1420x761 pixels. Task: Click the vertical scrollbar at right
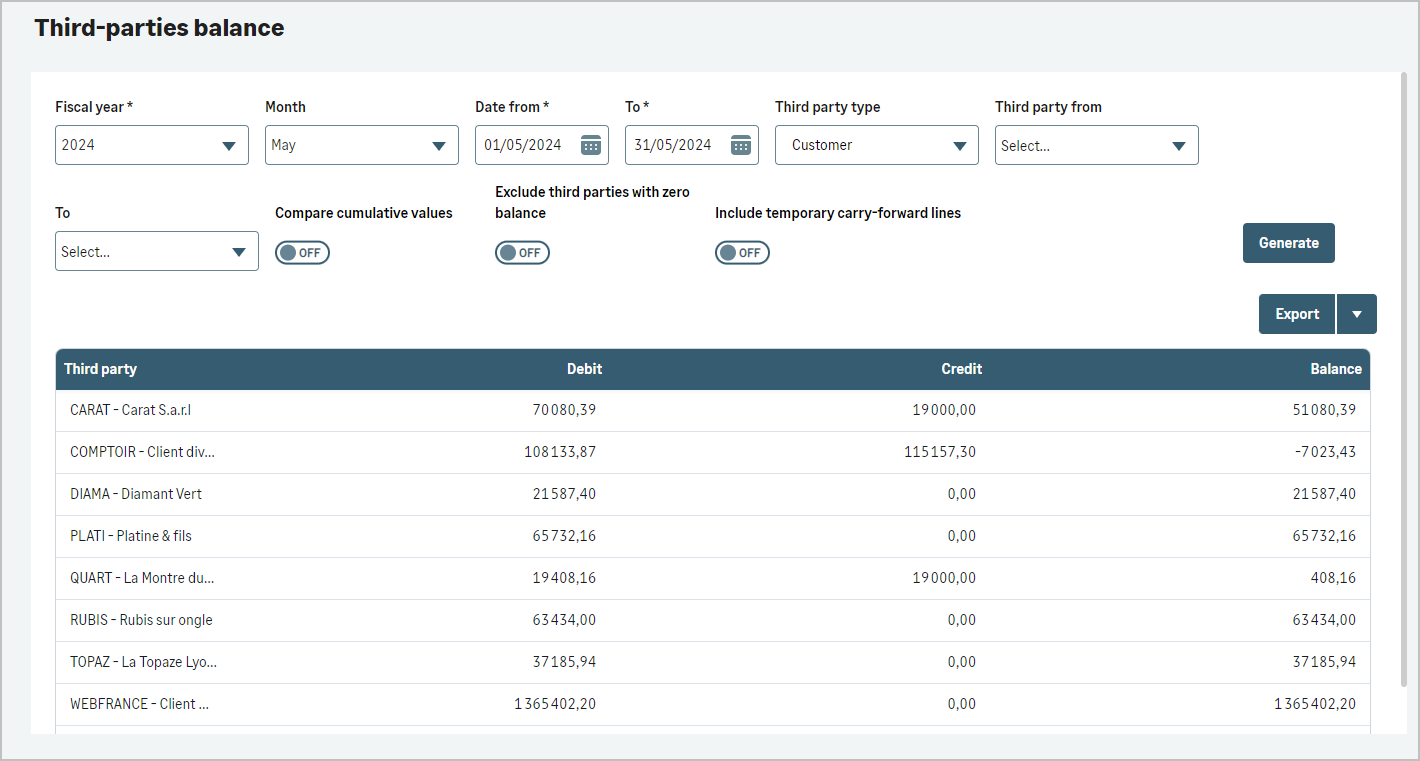pyautogui.click(x=1403, y=380)
